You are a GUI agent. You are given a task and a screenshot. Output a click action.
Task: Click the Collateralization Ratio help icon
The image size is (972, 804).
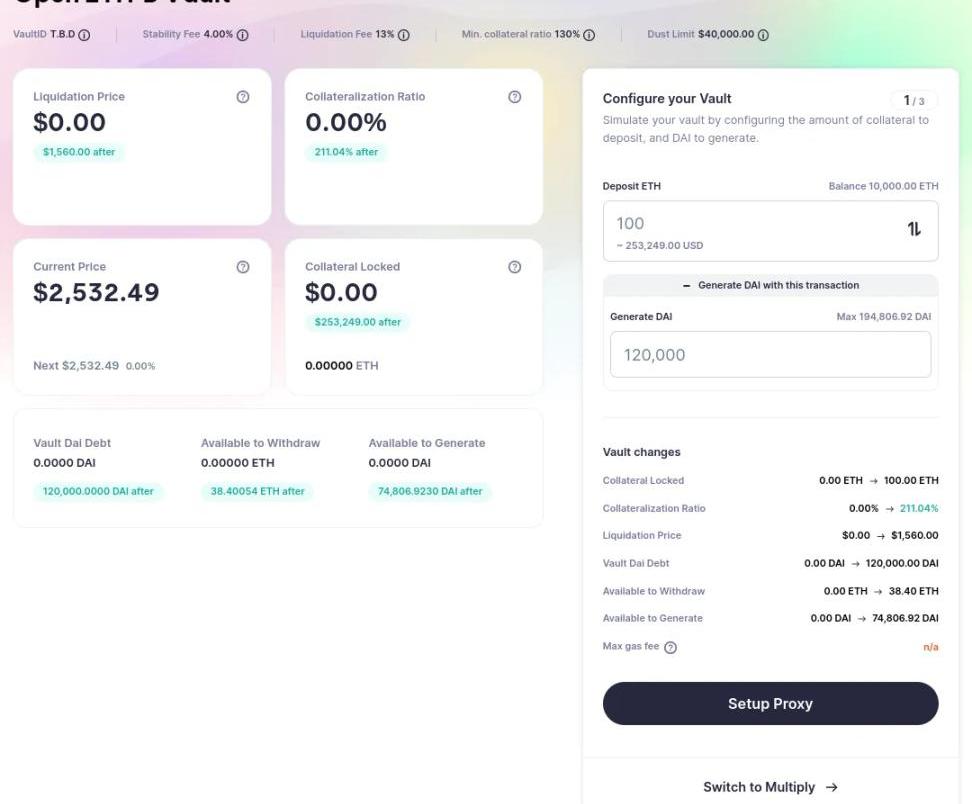coord(515,97)
